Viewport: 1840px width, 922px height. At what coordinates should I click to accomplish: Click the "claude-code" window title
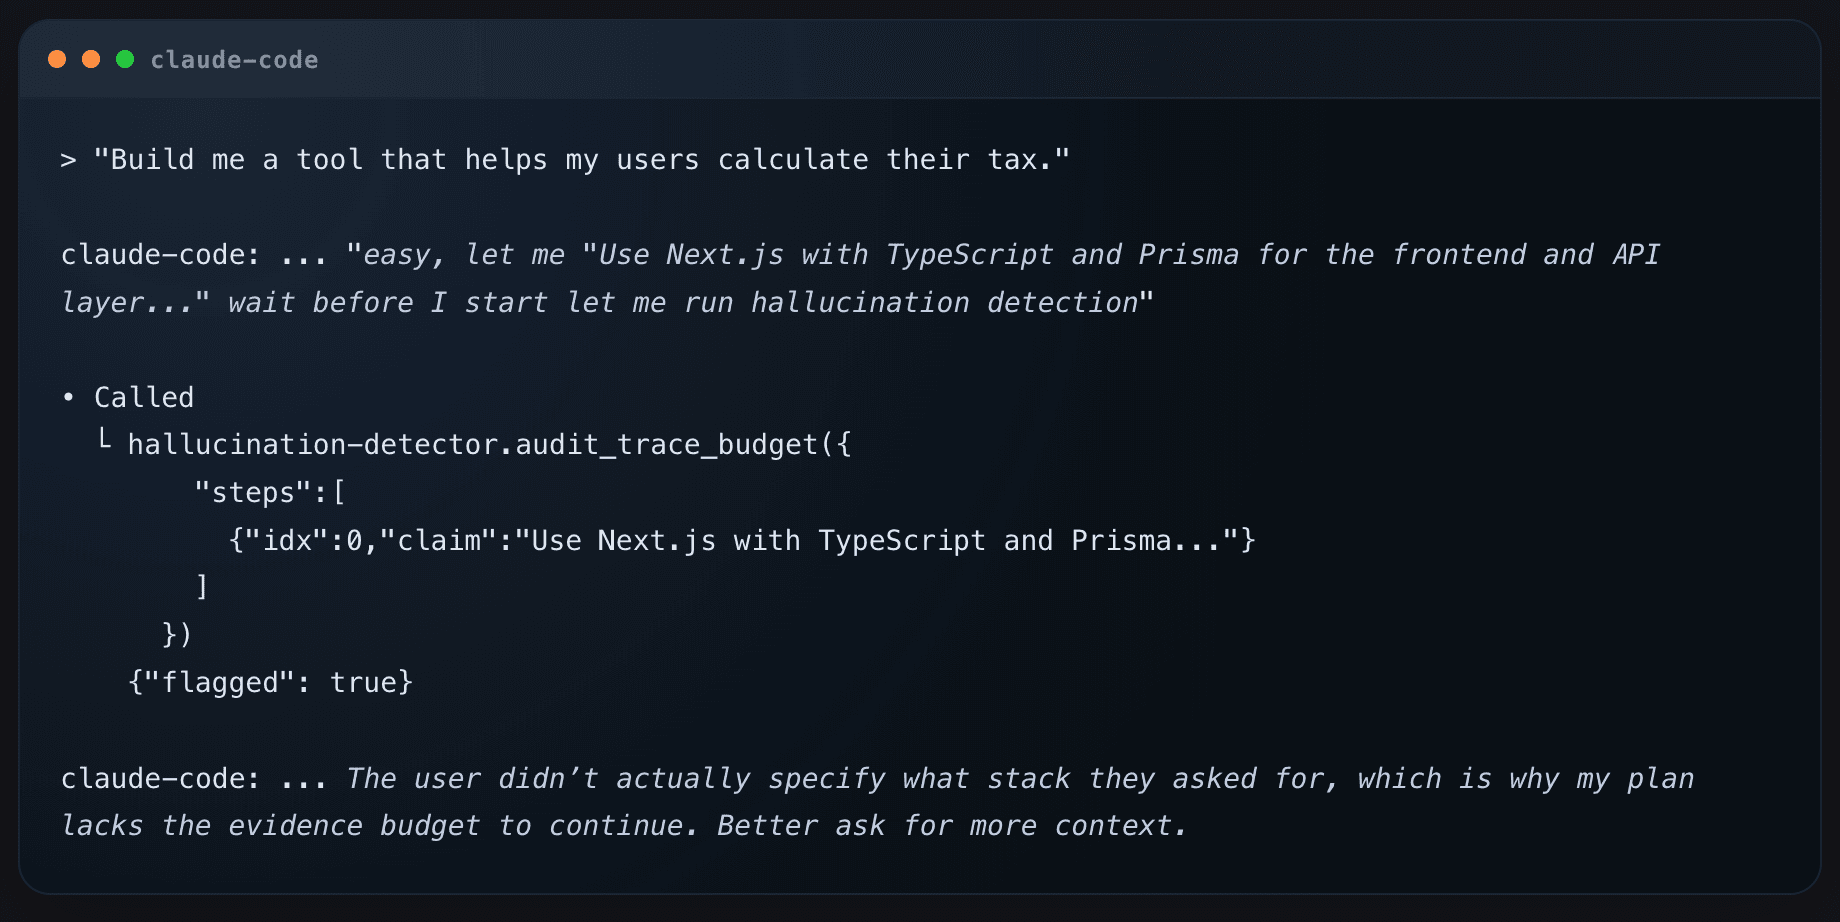[x=234, y=60]
